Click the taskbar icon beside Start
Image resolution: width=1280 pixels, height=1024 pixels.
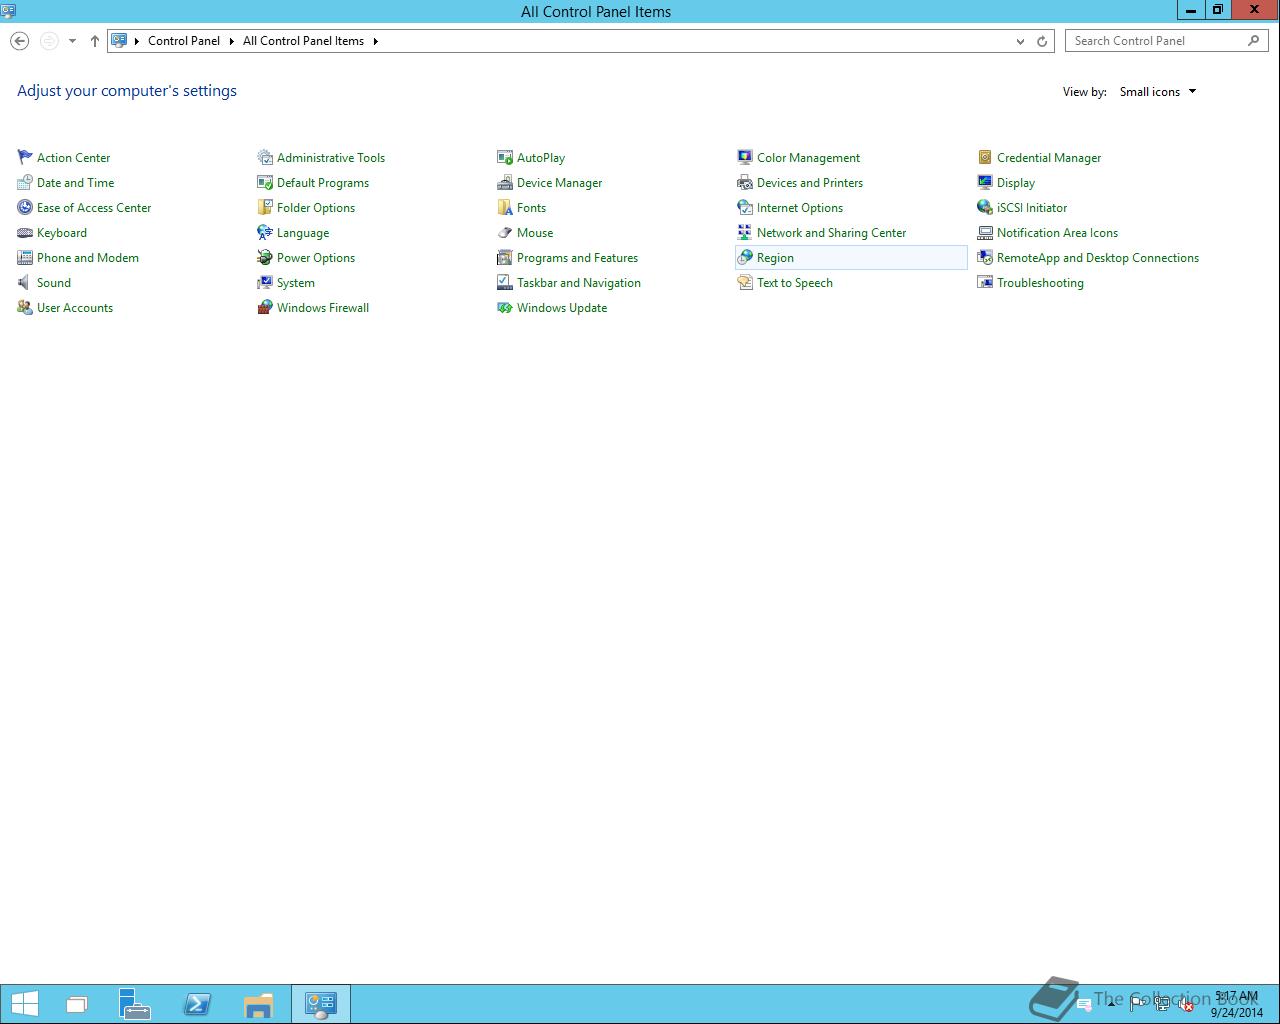(x=77, y=1004)
